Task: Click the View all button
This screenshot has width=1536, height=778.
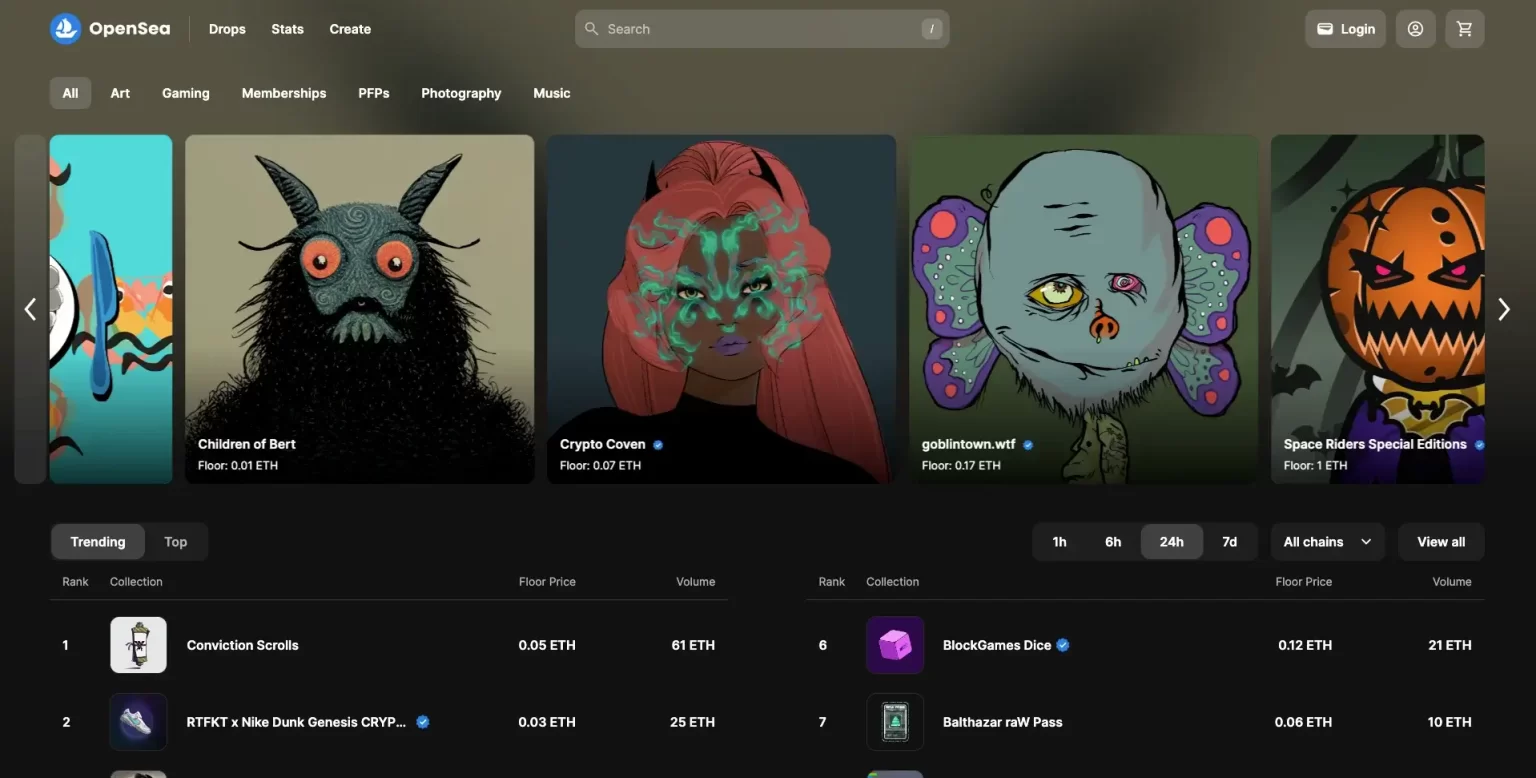Action: tap(1440, 542)
